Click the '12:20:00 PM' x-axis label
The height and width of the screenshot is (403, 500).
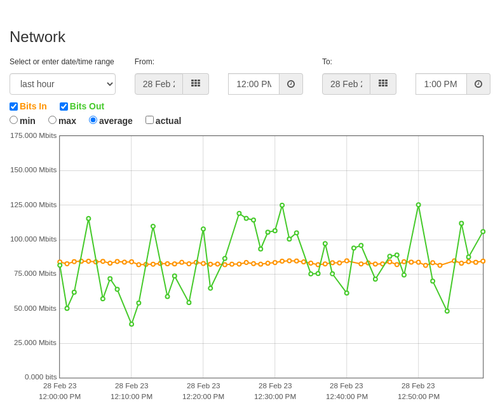tap(203, 397)
